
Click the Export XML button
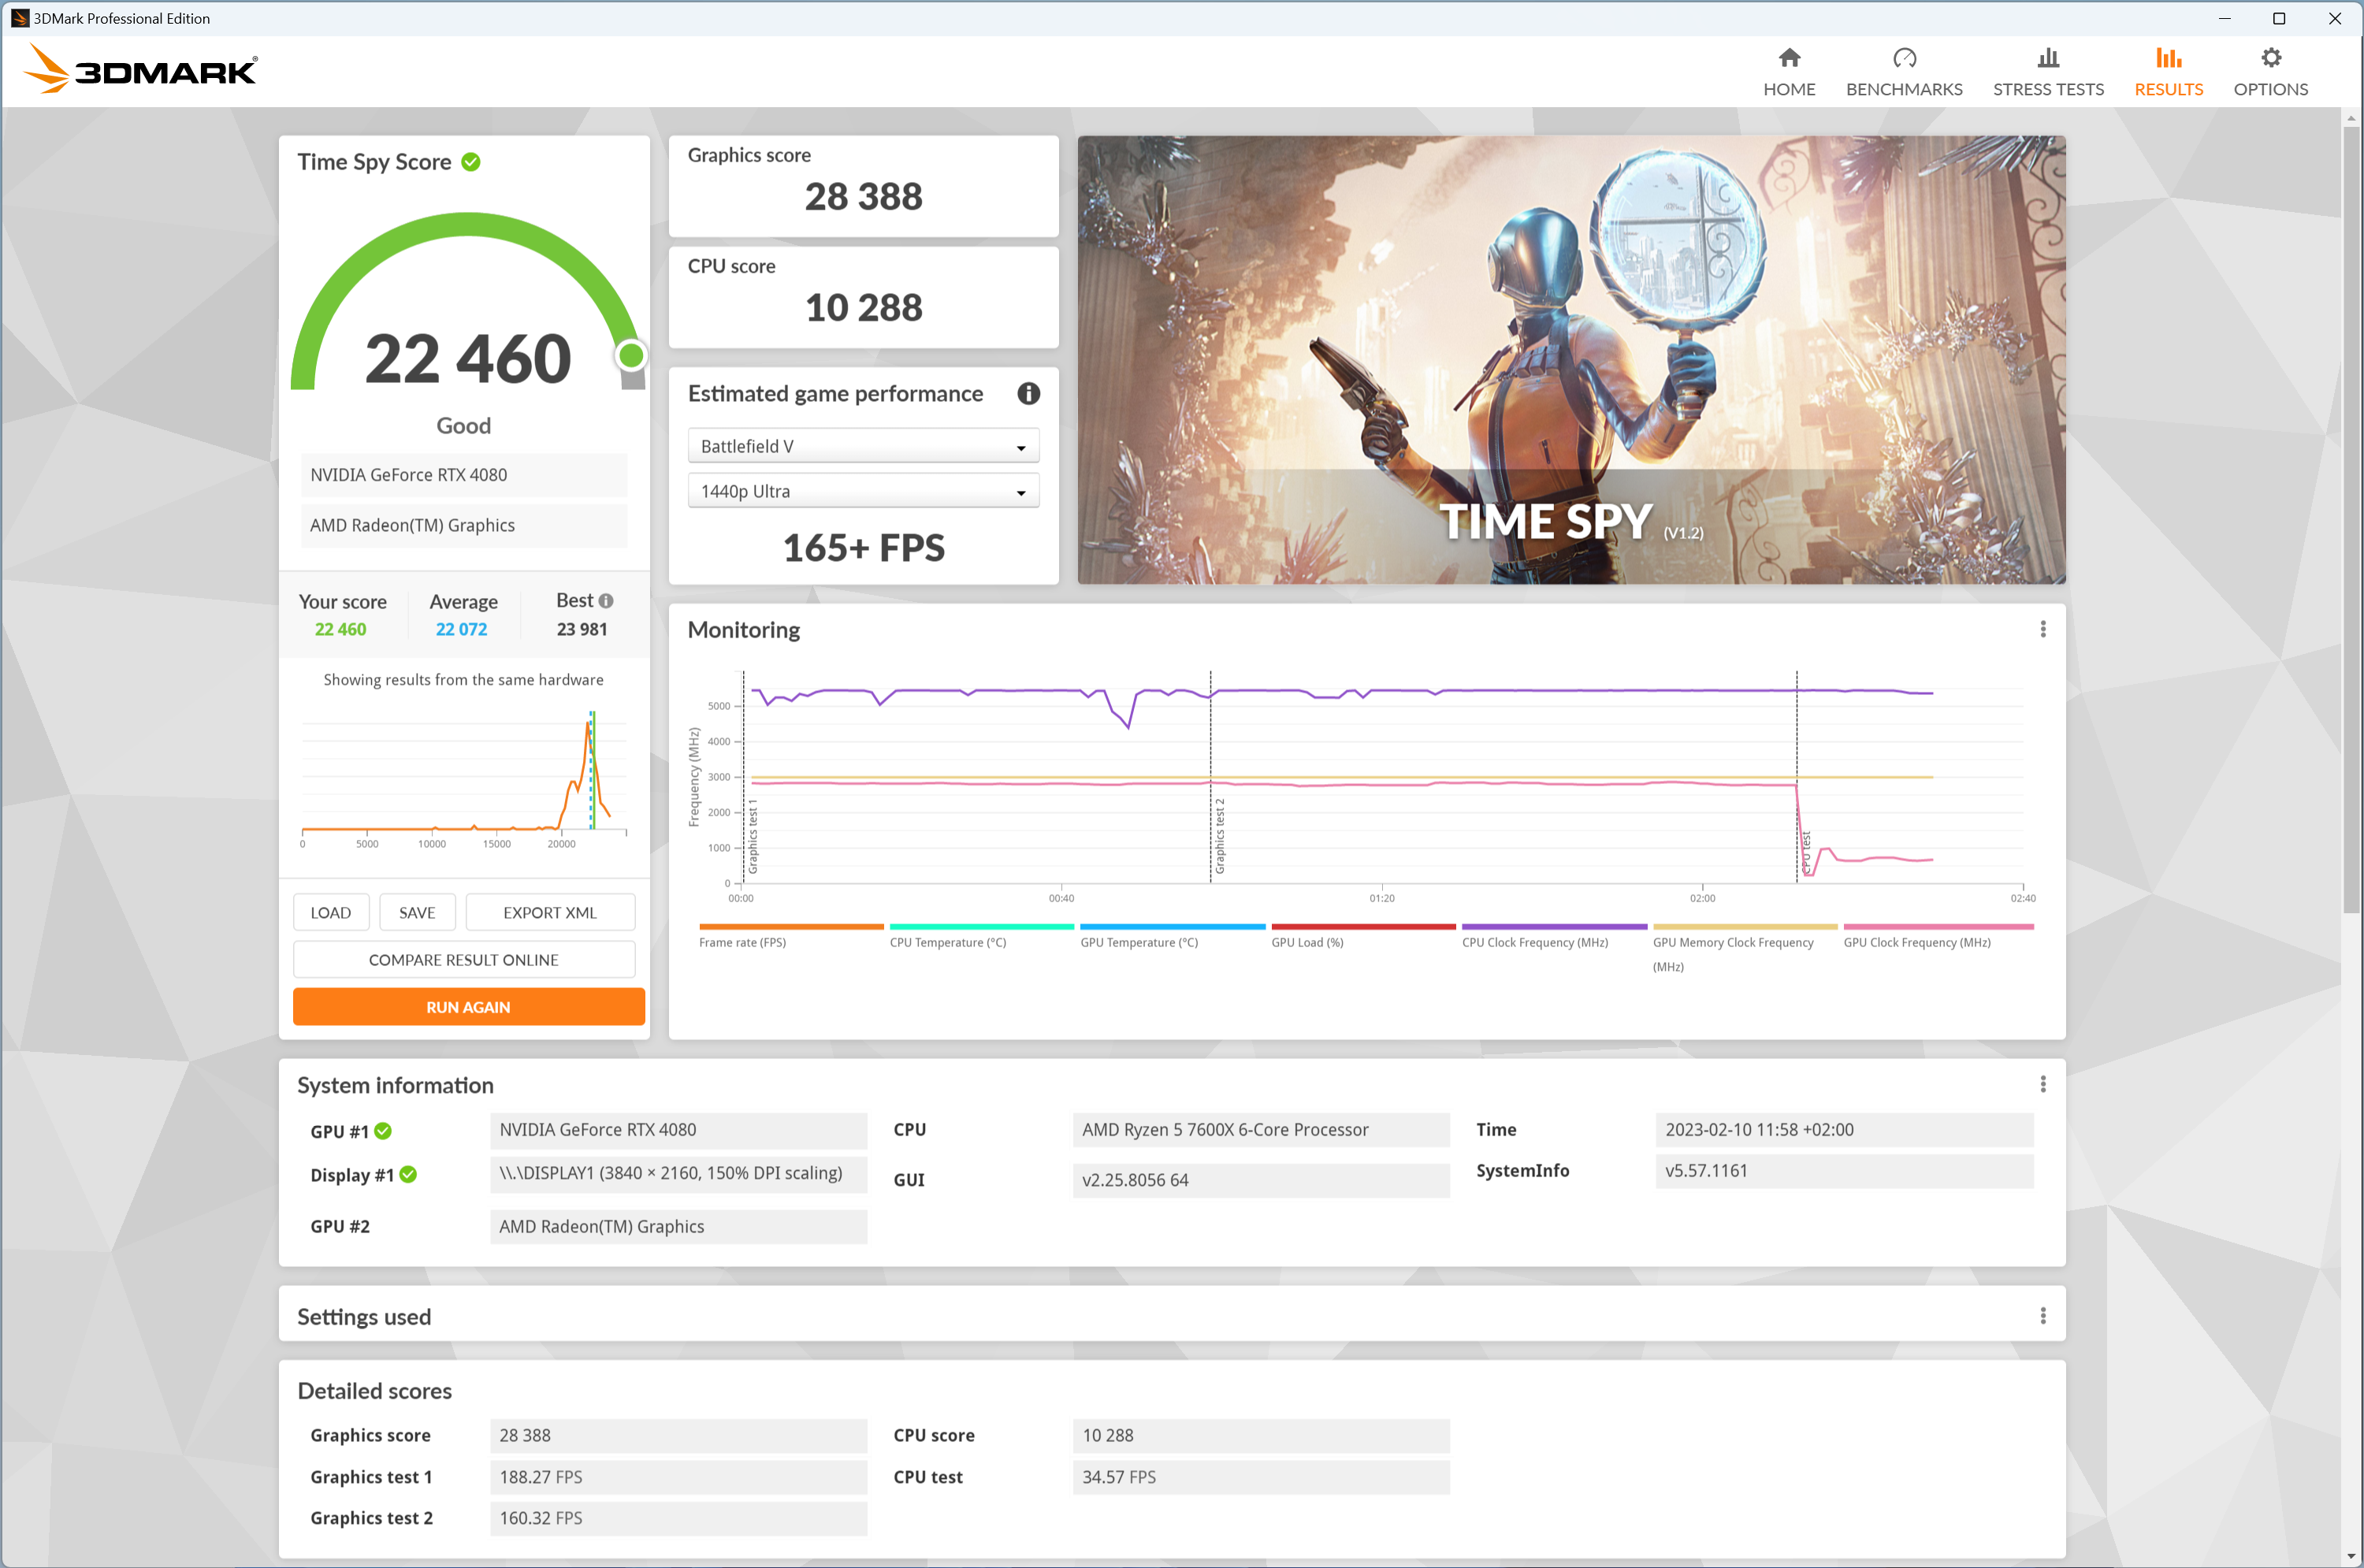[549, 912]
